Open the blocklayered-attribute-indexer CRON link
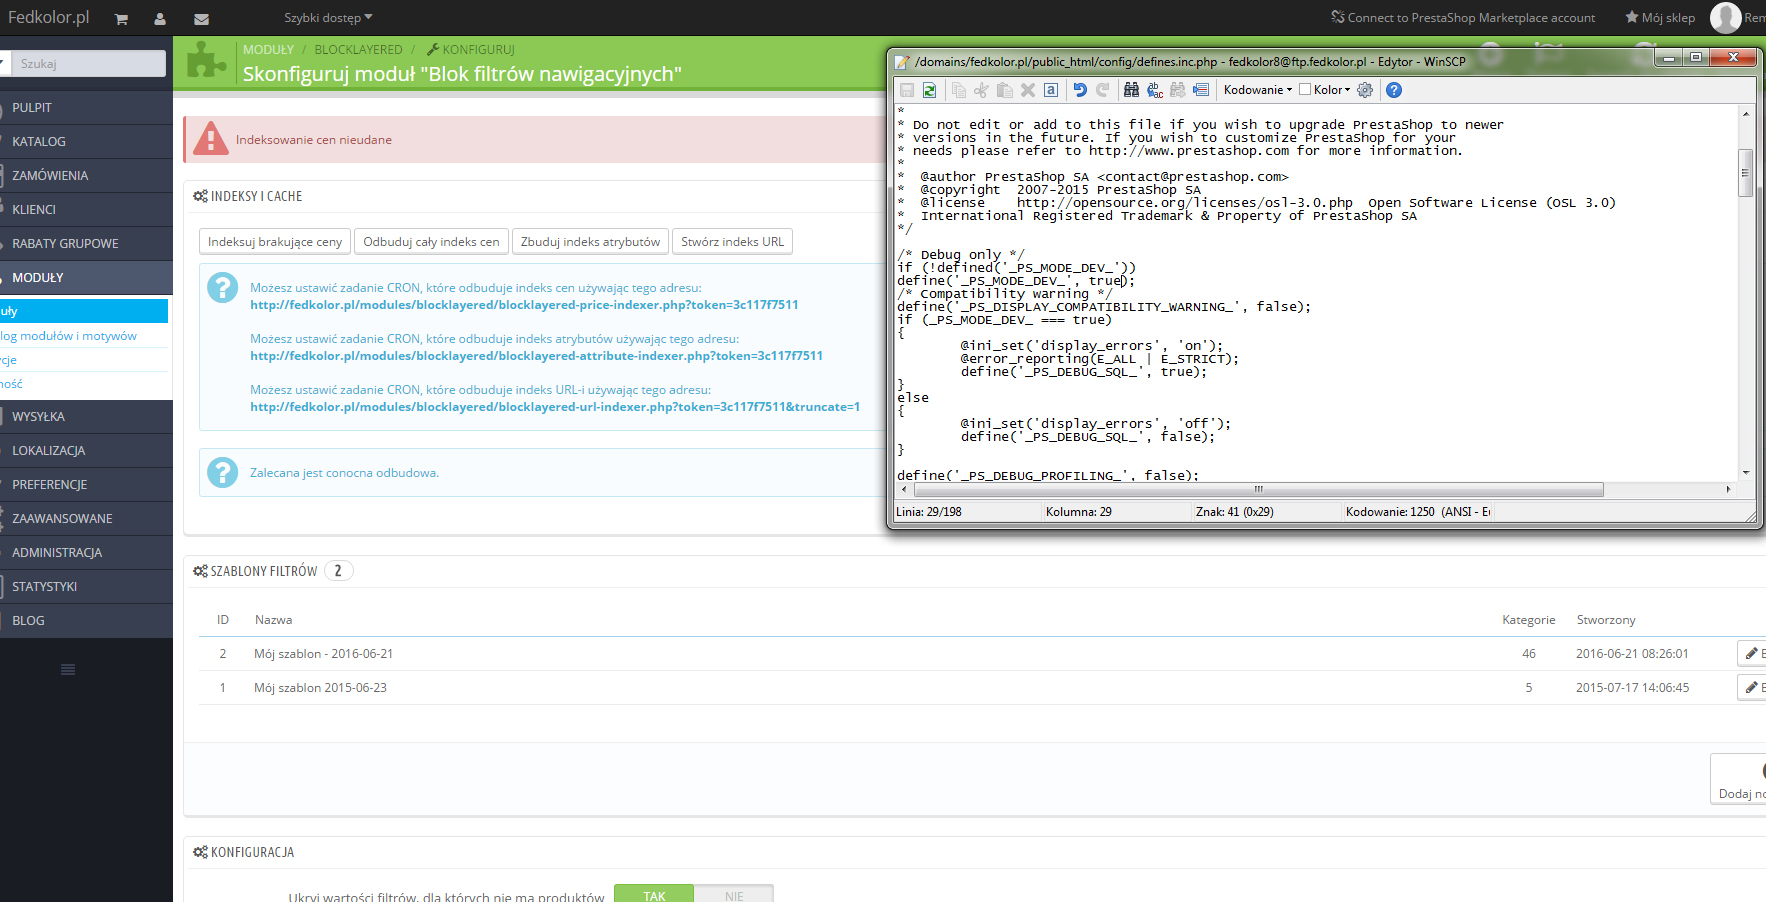Image resolution: width=1766 pixels, height=902 pixels. (x=536, y=356)
